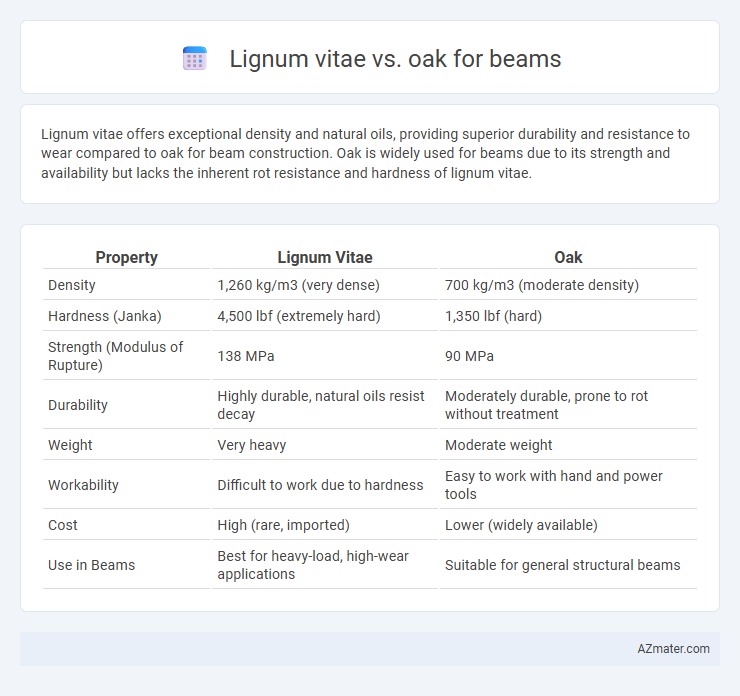
Task: Select the summary paragraph about lignum vitae
Action: tap(365, 153)
